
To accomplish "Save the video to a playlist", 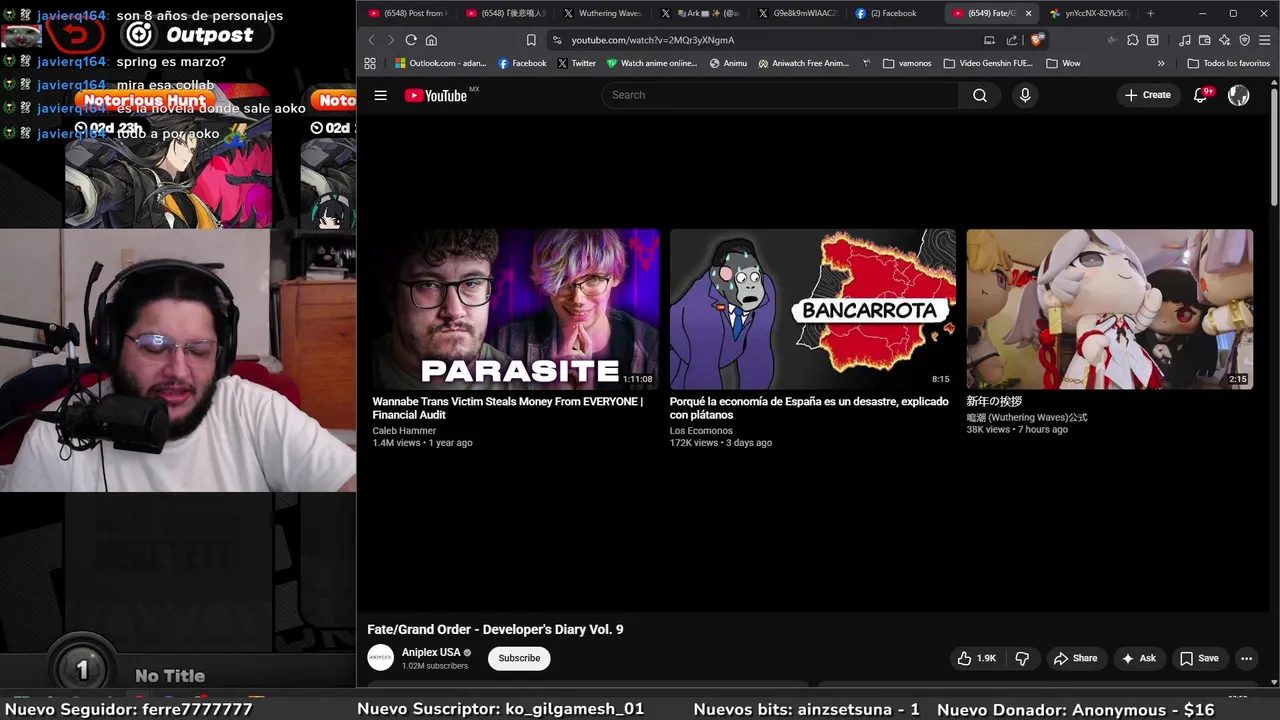I will tap(1199, 658).
